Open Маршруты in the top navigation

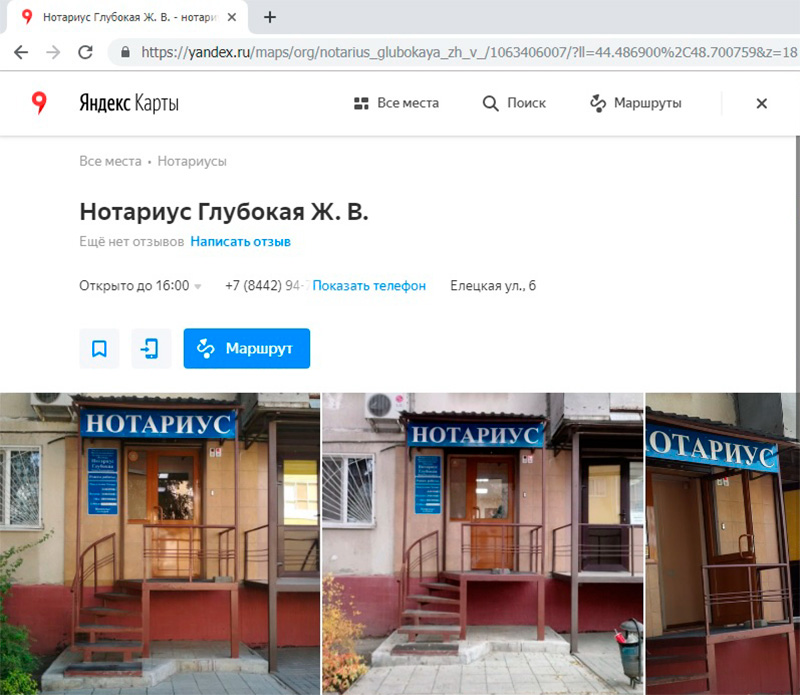click(635, 103)
